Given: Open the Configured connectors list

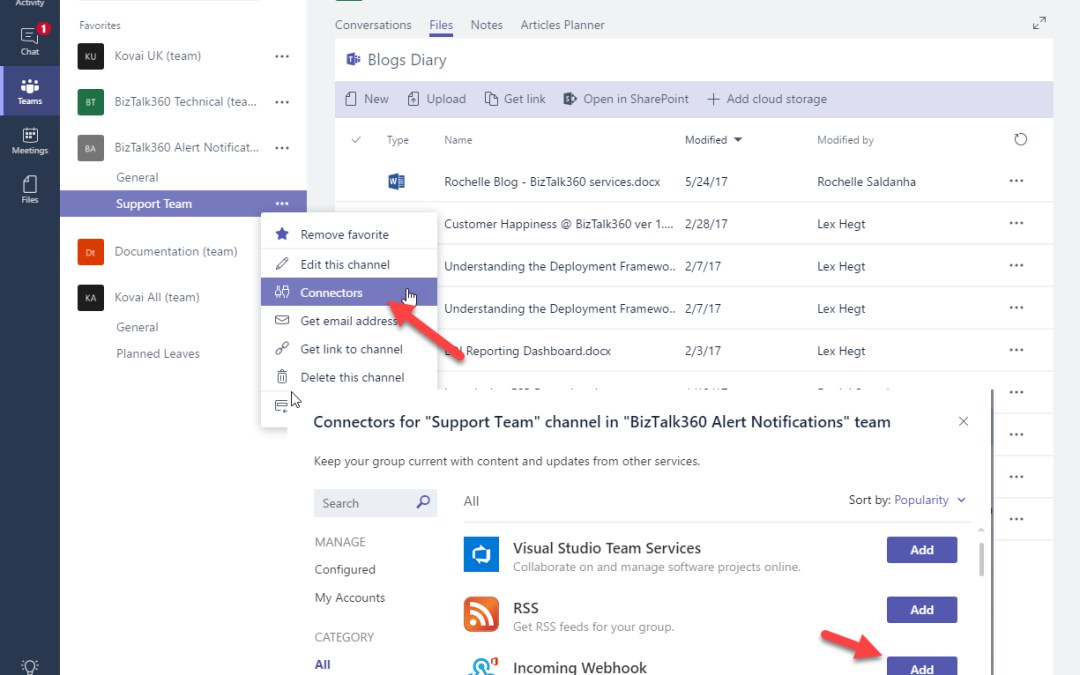Looking at the screenshot, I should point(345,570).
